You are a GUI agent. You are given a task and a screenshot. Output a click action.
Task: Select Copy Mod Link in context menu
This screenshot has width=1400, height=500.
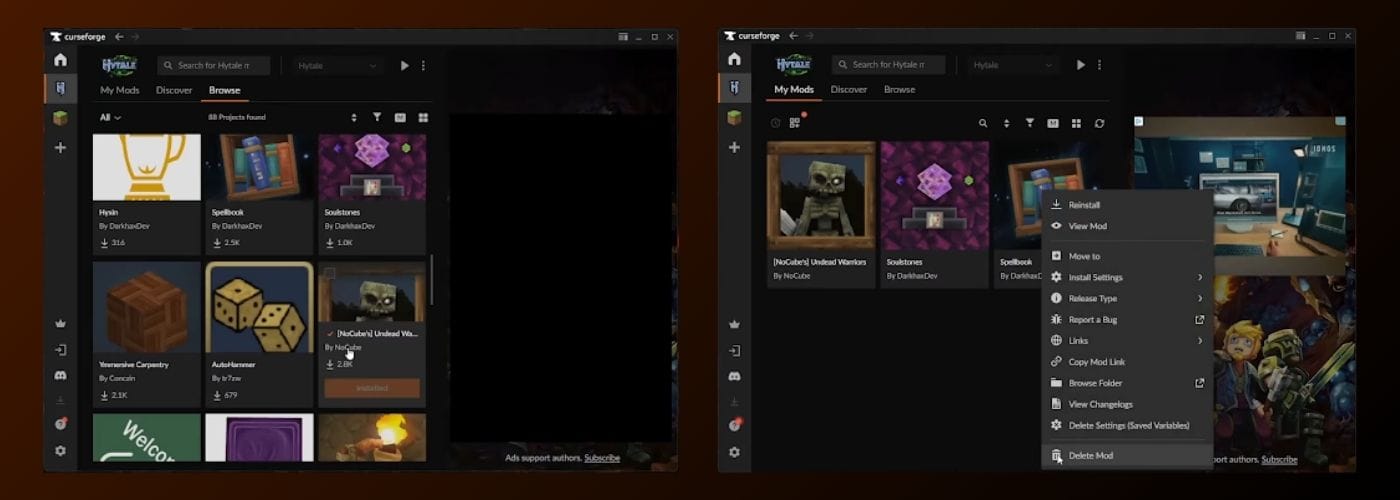(1127, 361)
